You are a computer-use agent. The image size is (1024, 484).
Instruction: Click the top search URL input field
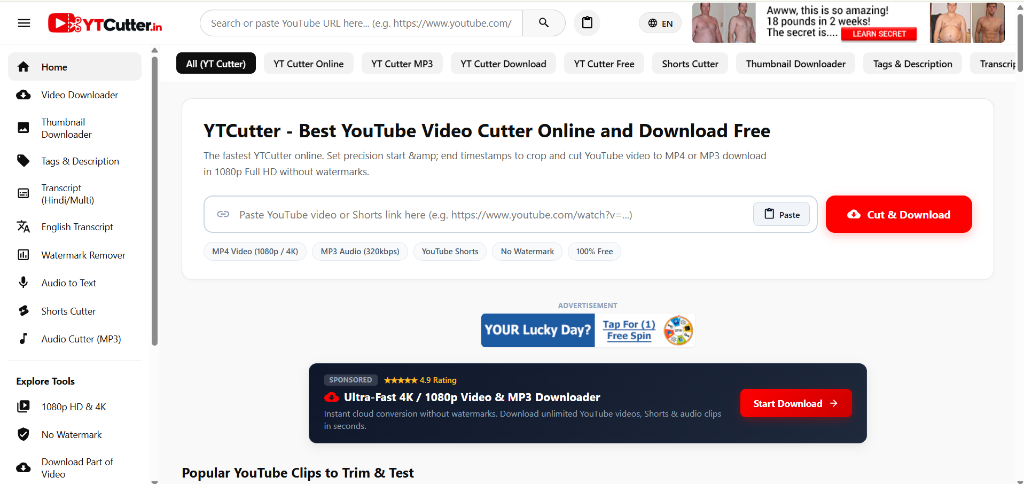361,23
